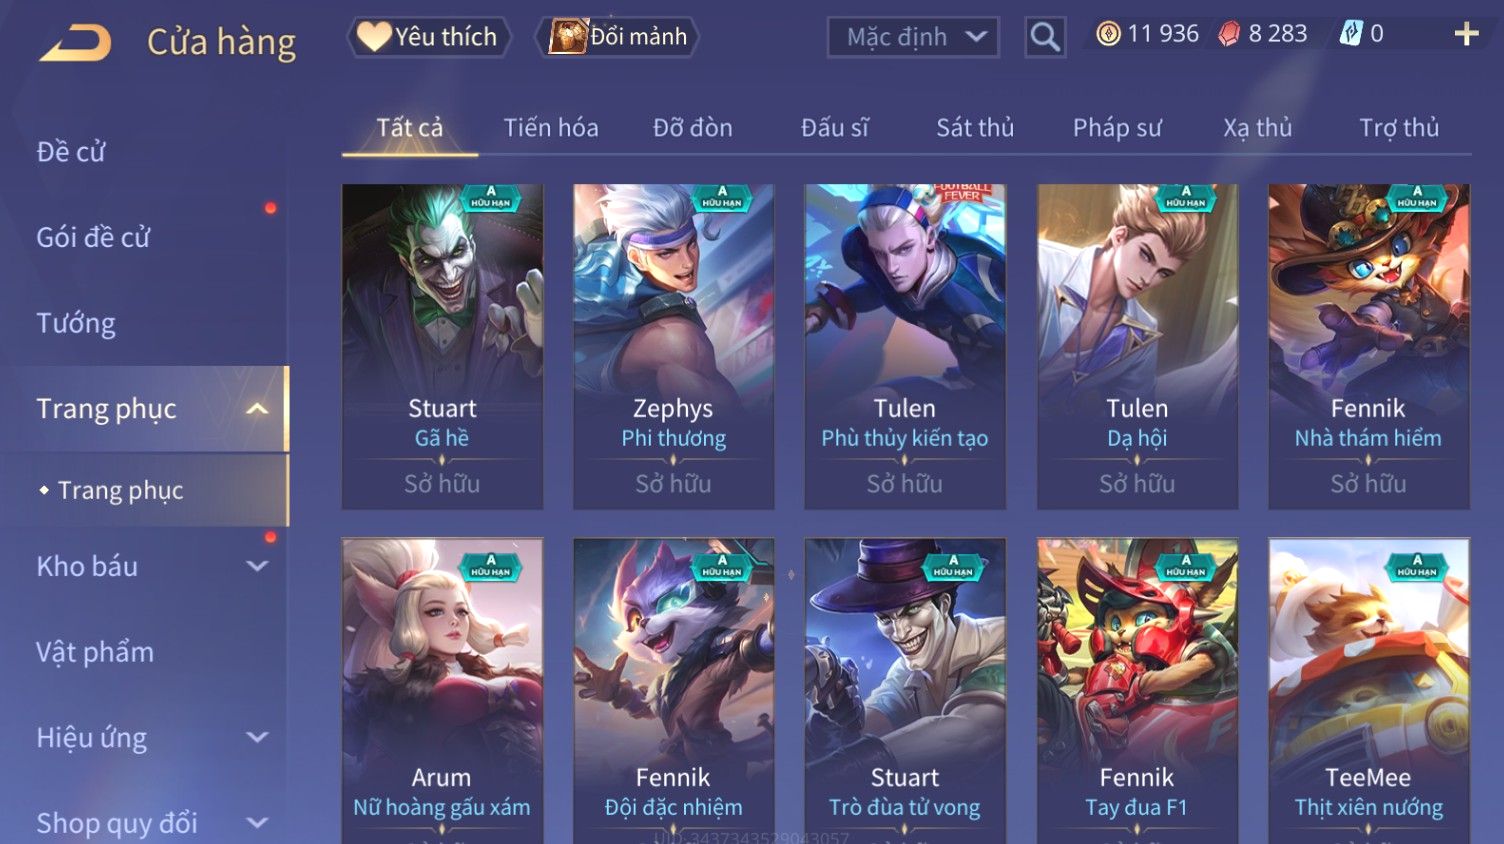
Task: Open the Tướng sidebar entry
Action: 76,323
